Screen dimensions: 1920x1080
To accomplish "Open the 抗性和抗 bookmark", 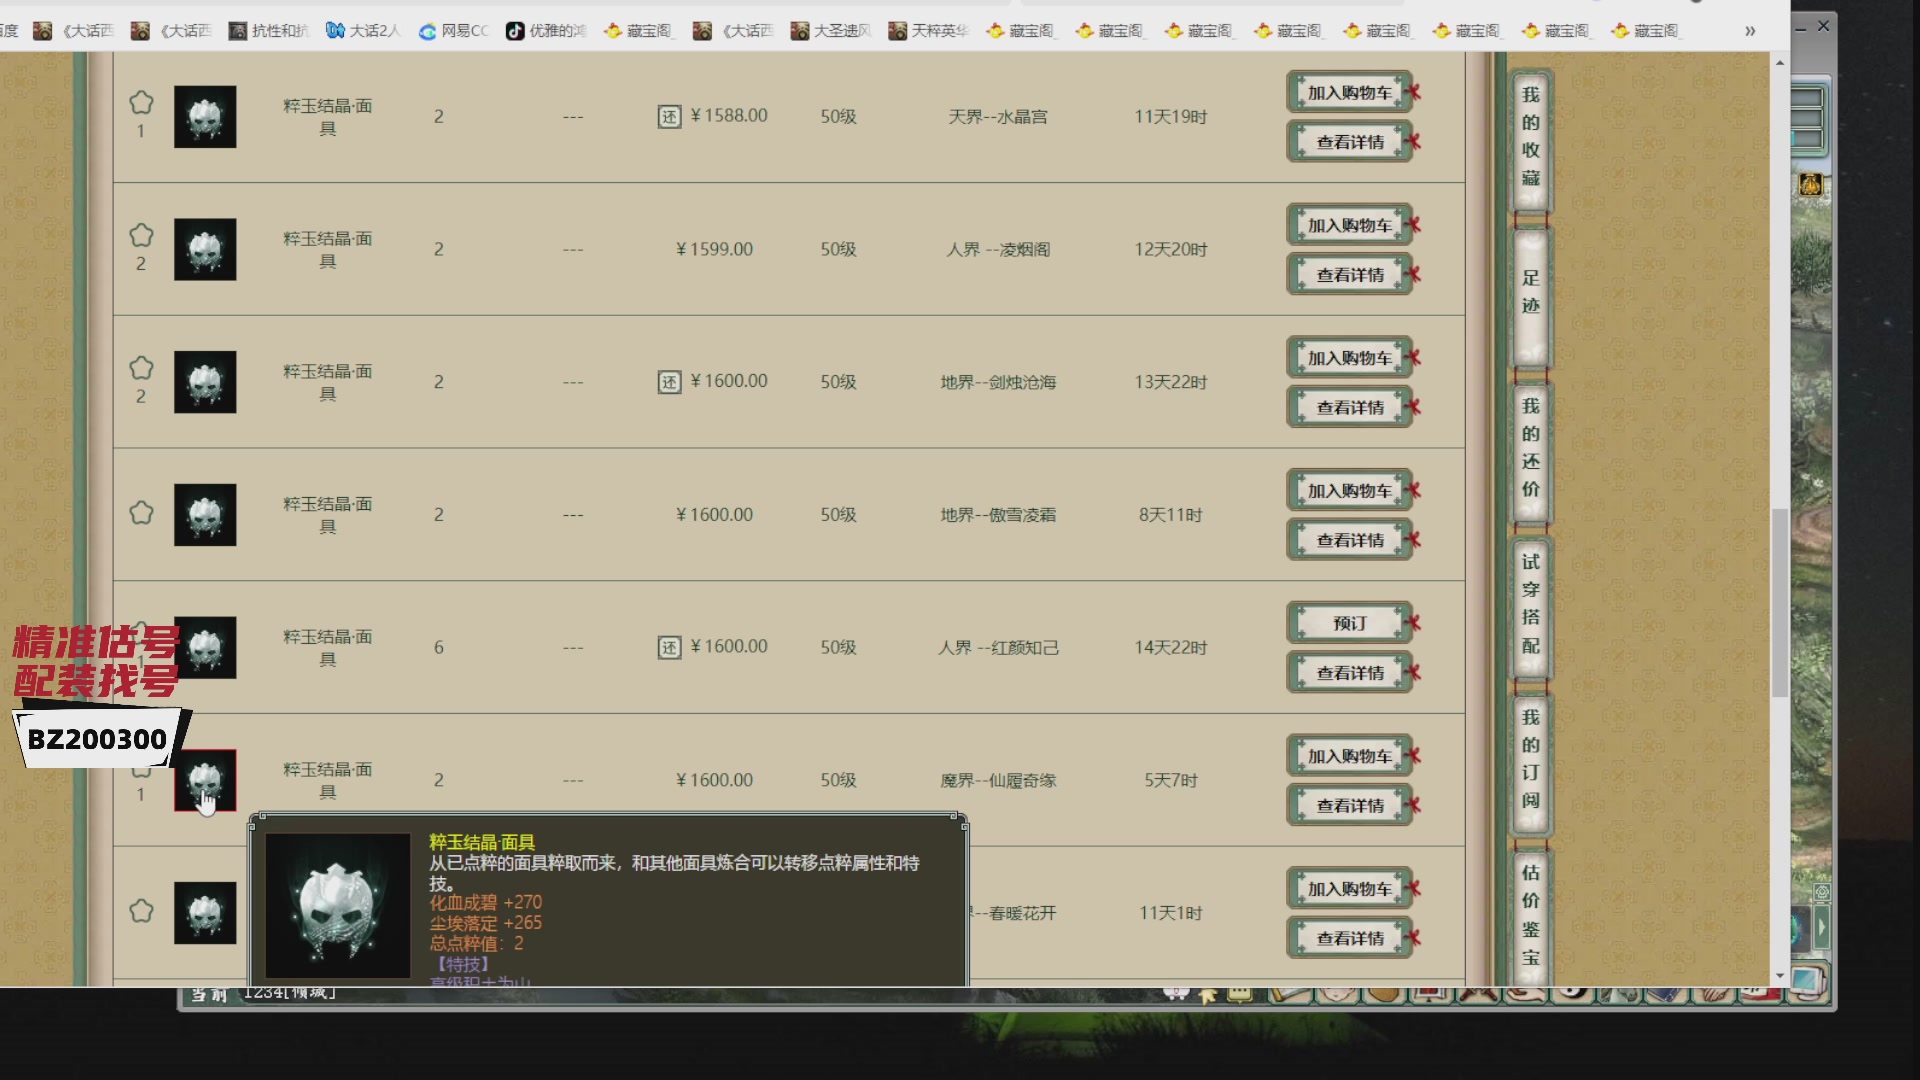I will click(268, 31).
